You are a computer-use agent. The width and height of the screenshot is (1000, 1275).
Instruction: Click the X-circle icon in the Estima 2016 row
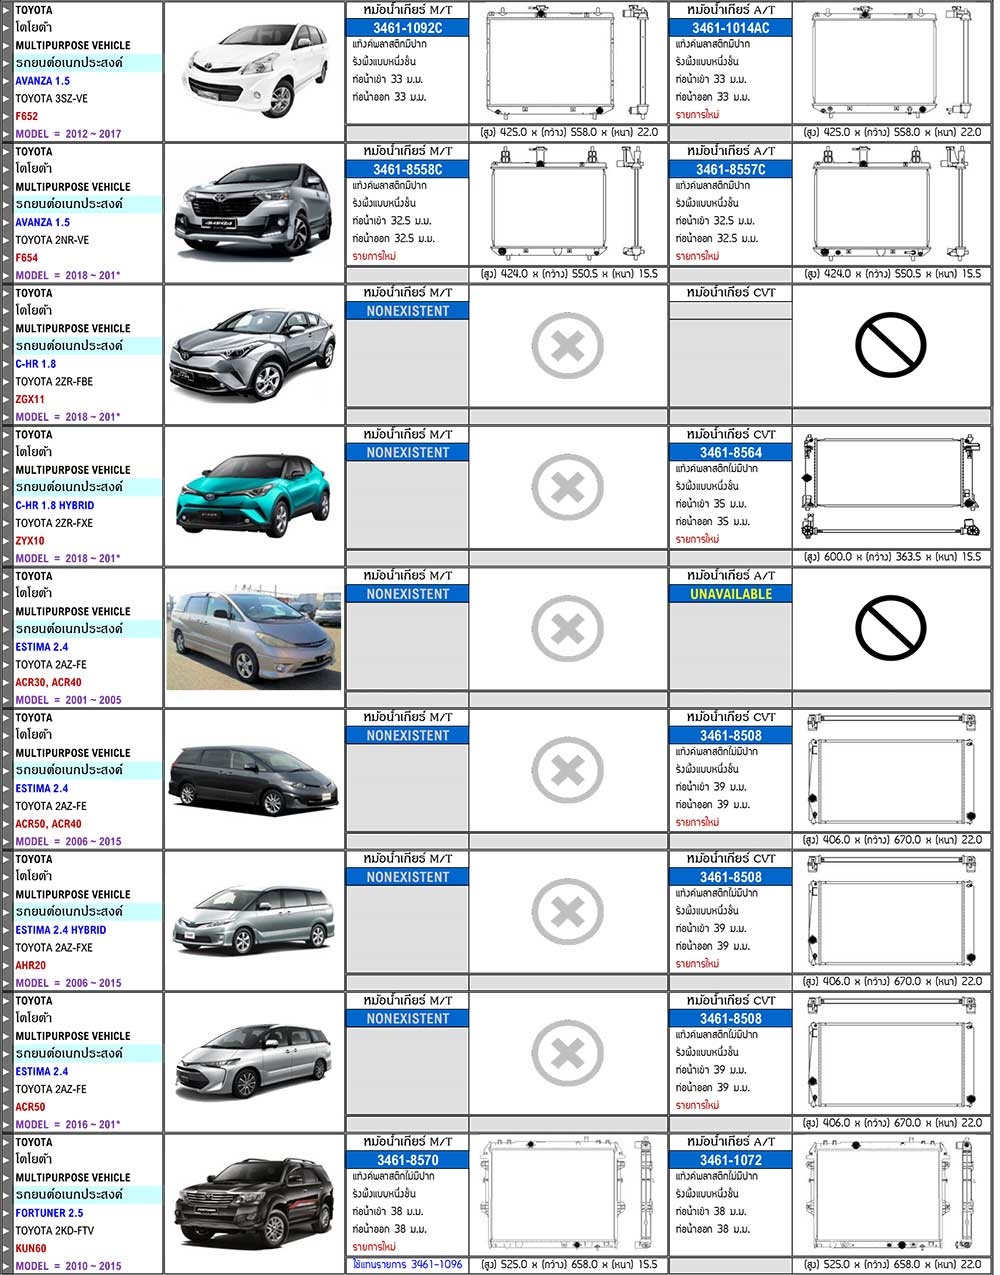tap(567, 1054)
